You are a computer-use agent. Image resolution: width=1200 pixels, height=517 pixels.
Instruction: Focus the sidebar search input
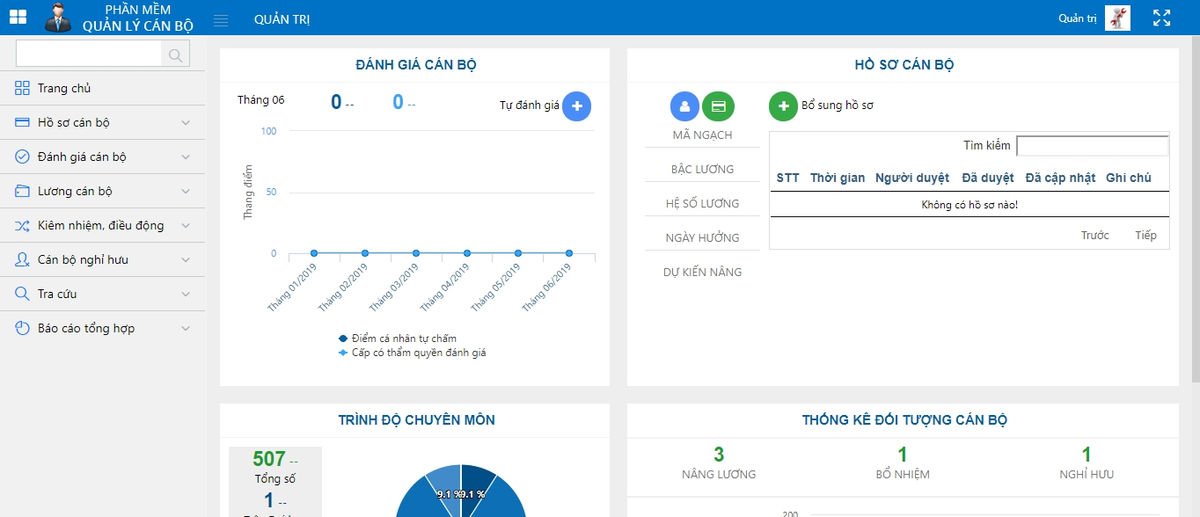point(89,55)
